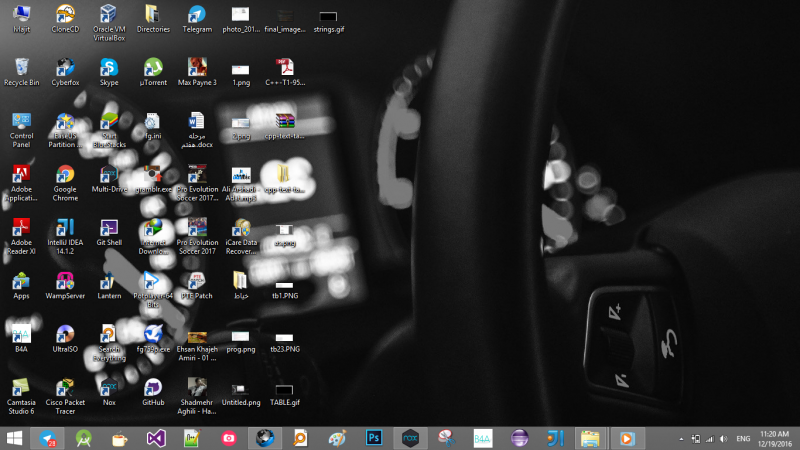Show hidden system tray icons

[681, 439]
